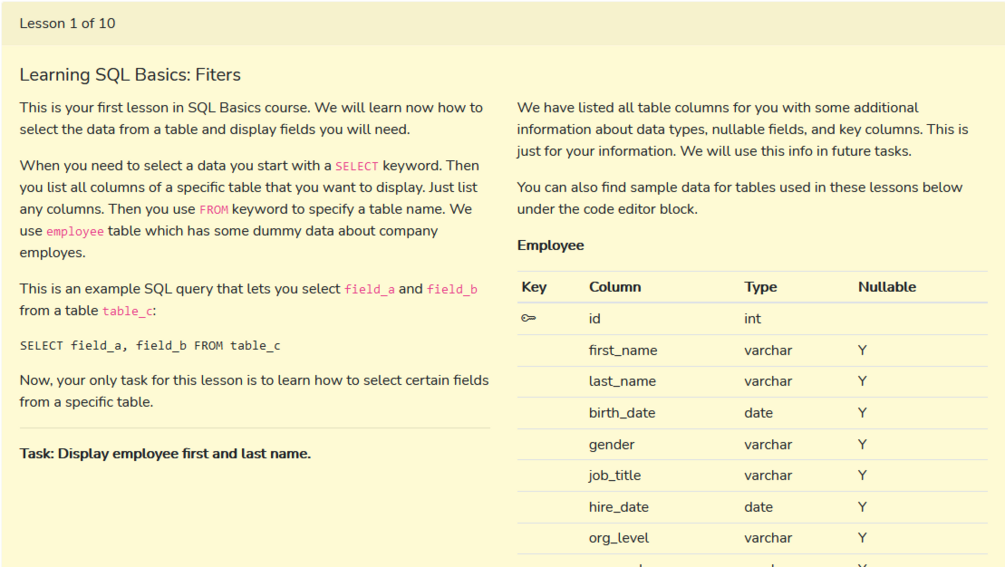Select the org_level column row

(x=618, y=538)
